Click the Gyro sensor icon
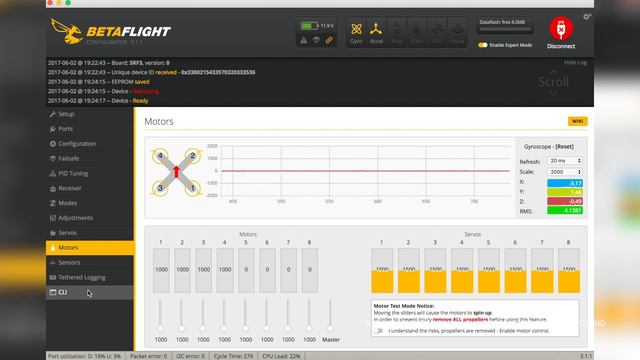Image resolution: width=640 pixels, height=360 pixels. pyautogui.click(x=356, y=32)
